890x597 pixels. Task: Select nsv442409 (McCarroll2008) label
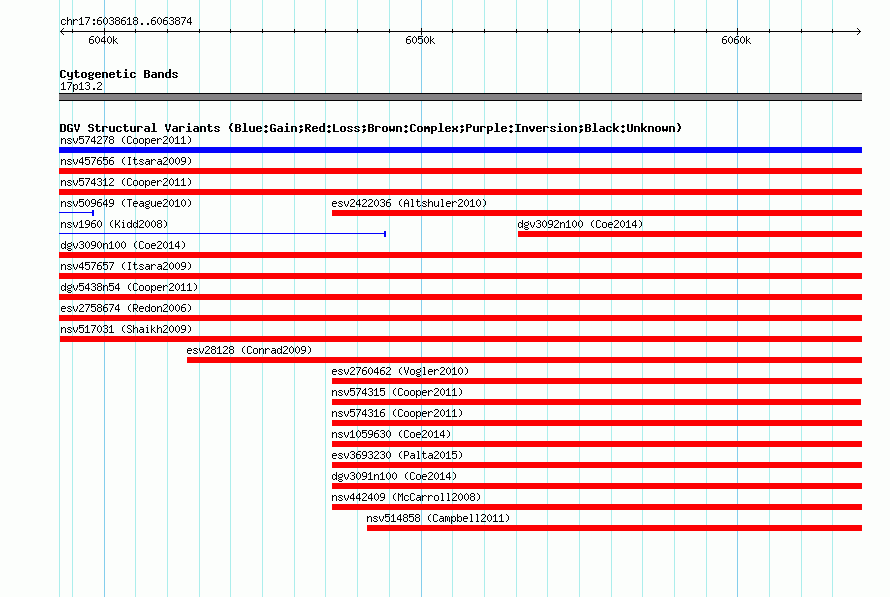[x=406, y=497]
